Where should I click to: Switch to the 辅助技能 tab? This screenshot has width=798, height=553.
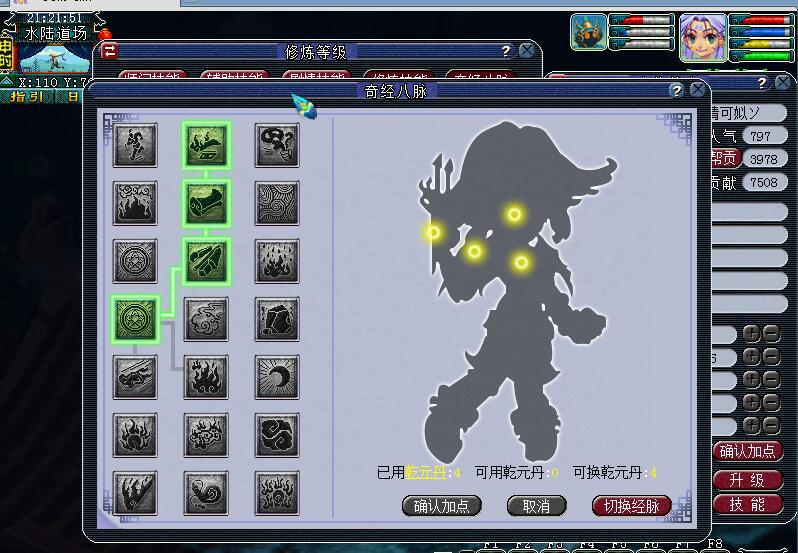coord(235,76)
